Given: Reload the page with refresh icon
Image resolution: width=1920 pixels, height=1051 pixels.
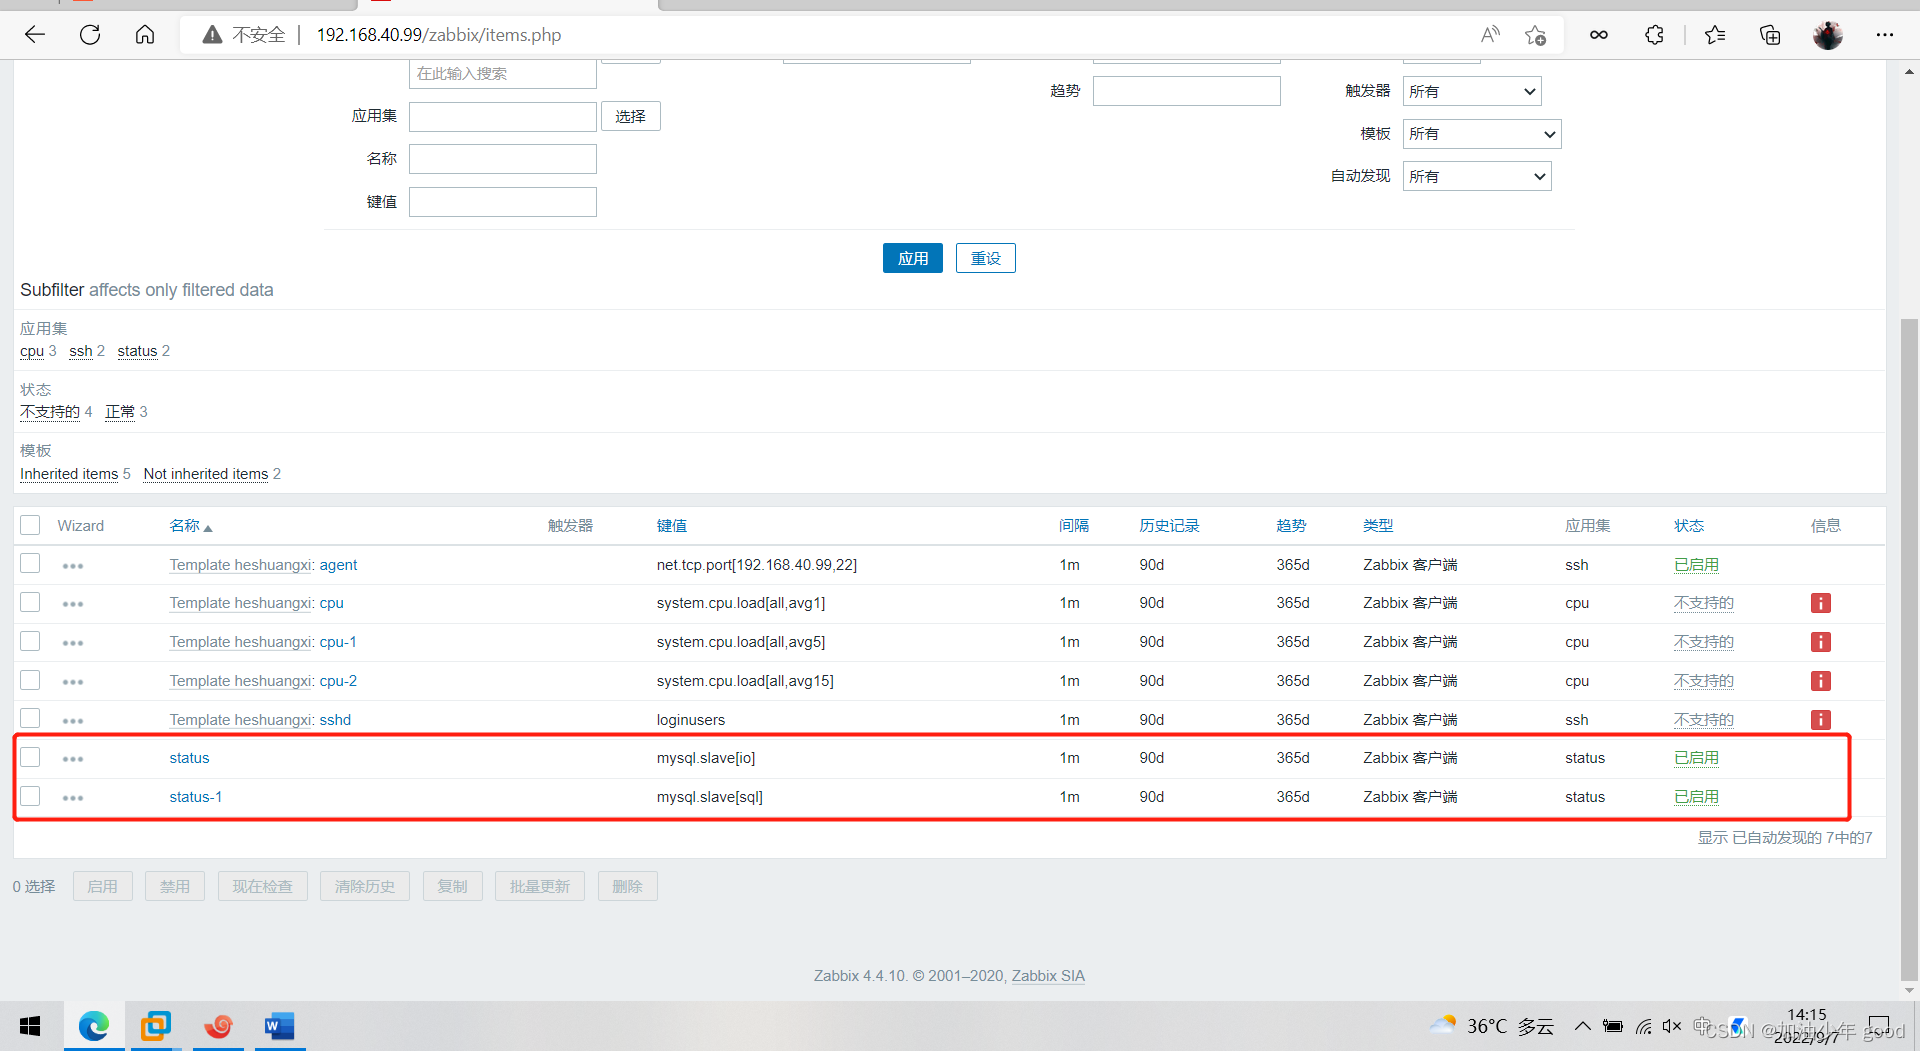Looking at the screenshot, I should click(x=90, y=35).
